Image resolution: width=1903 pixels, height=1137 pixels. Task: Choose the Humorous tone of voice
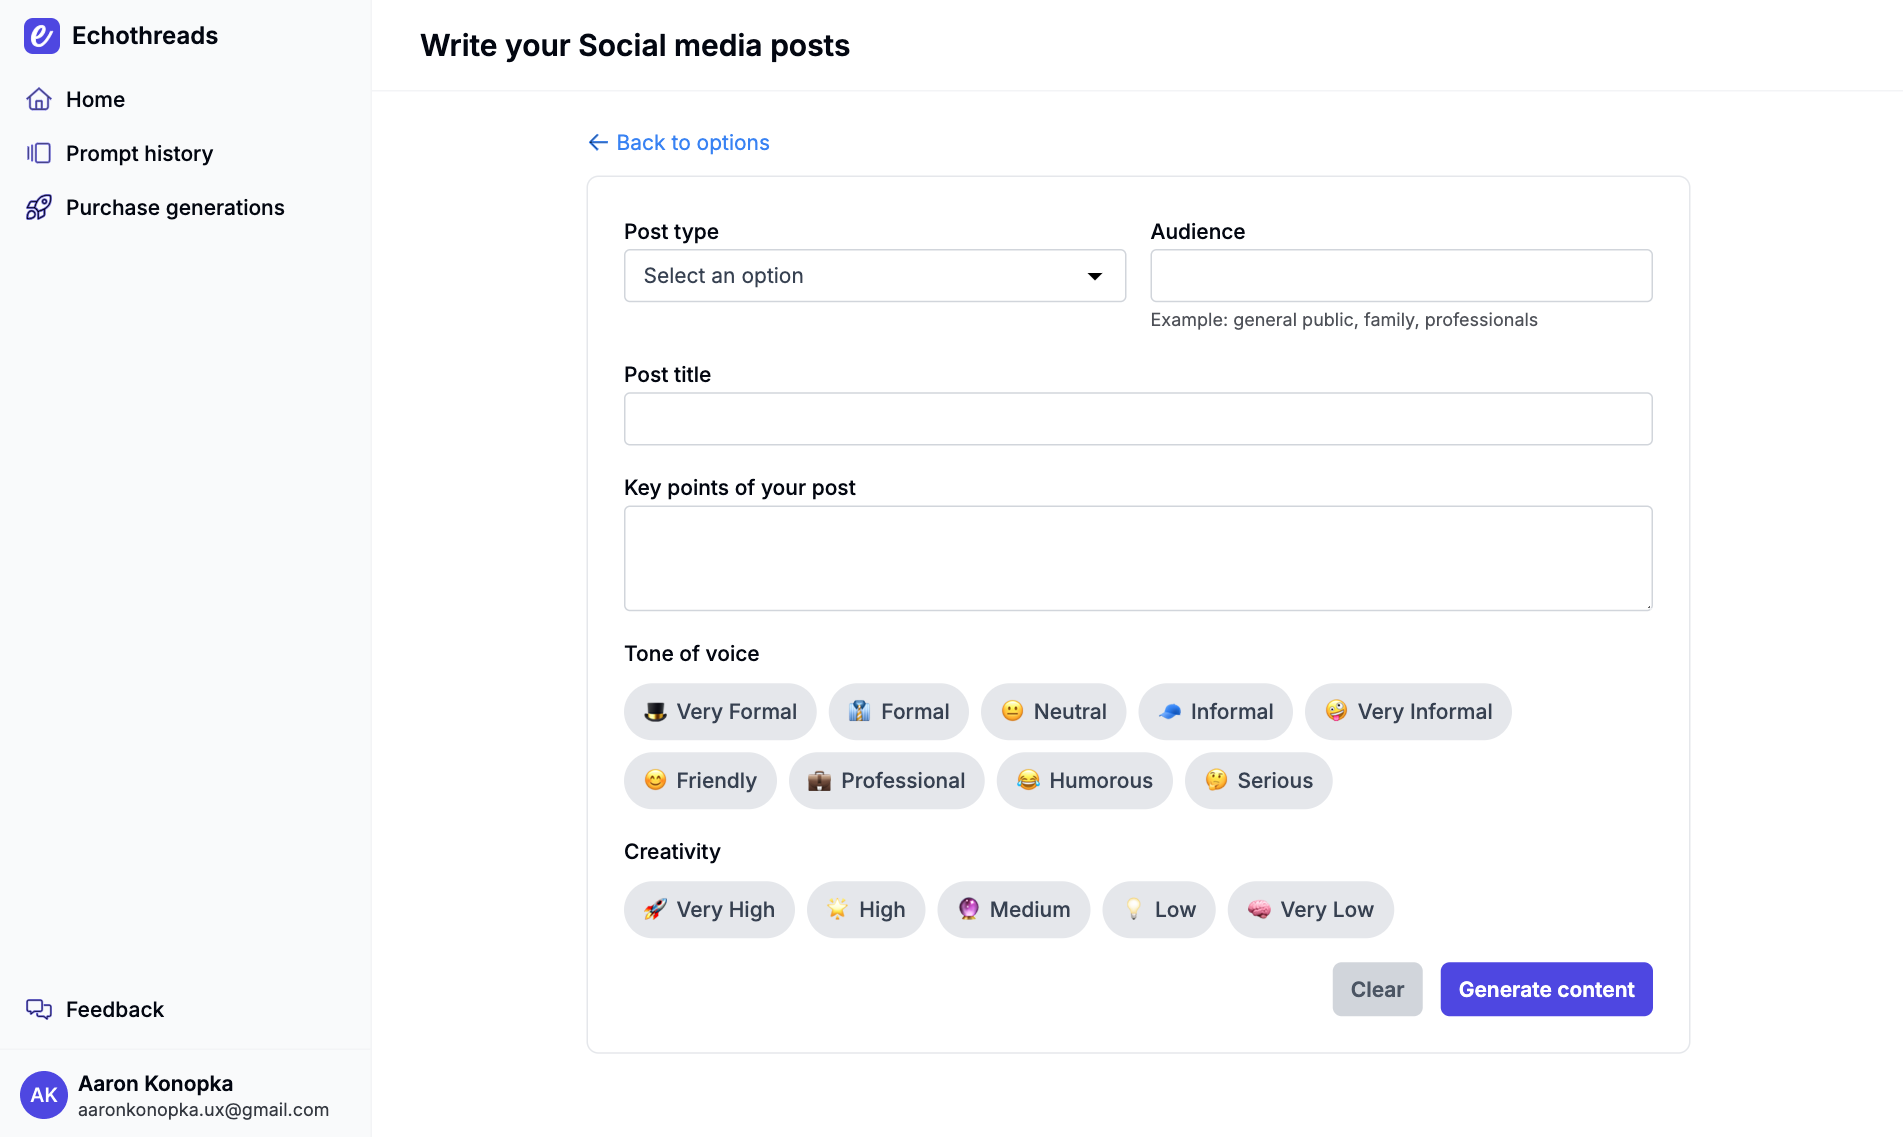coord(1084,781)
